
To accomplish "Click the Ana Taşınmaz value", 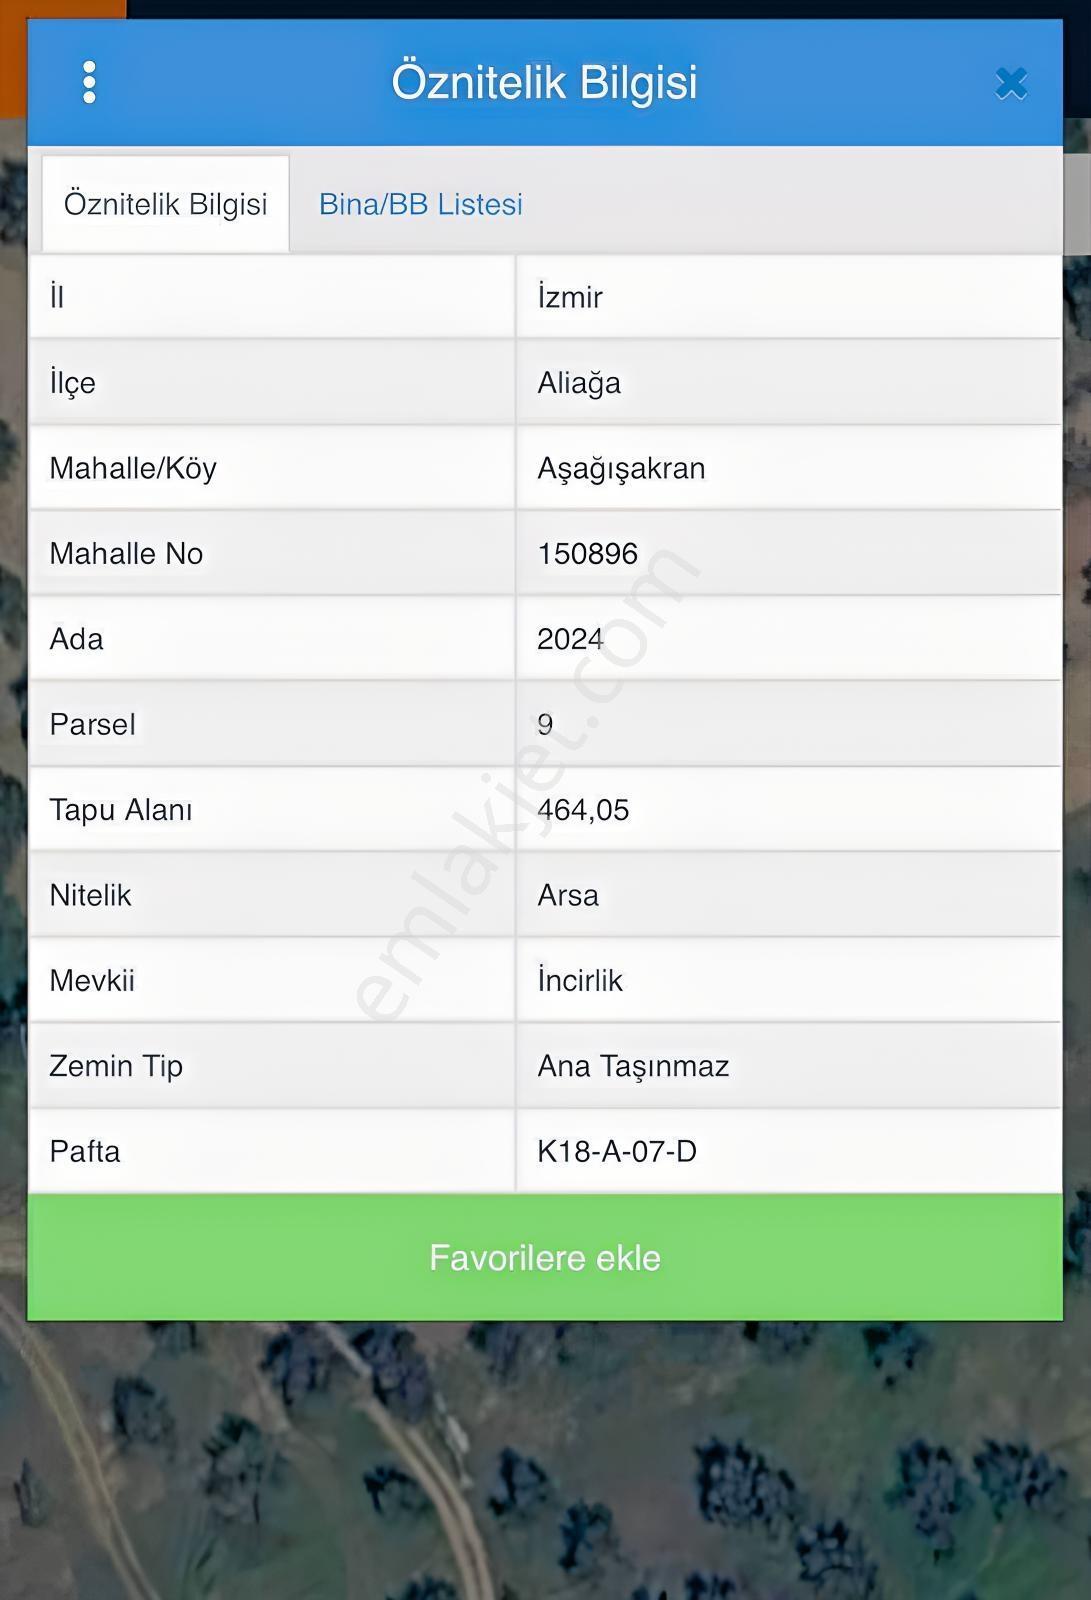I will pyautogui.click(x=633, y=1066).
